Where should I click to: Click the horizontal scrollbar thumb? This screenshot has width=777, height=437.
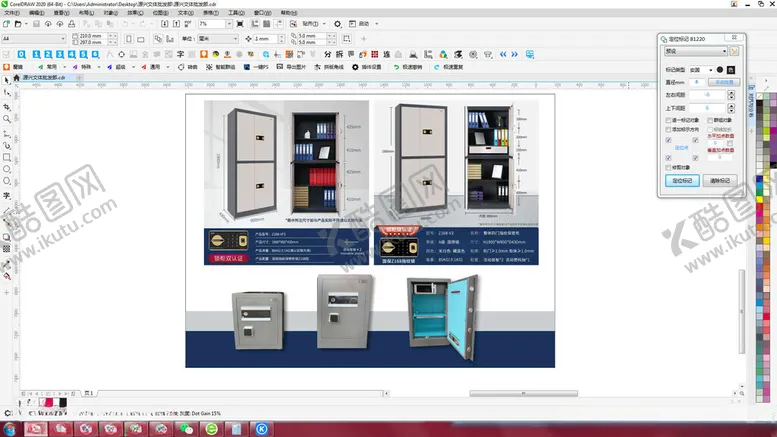pos(523,393)
